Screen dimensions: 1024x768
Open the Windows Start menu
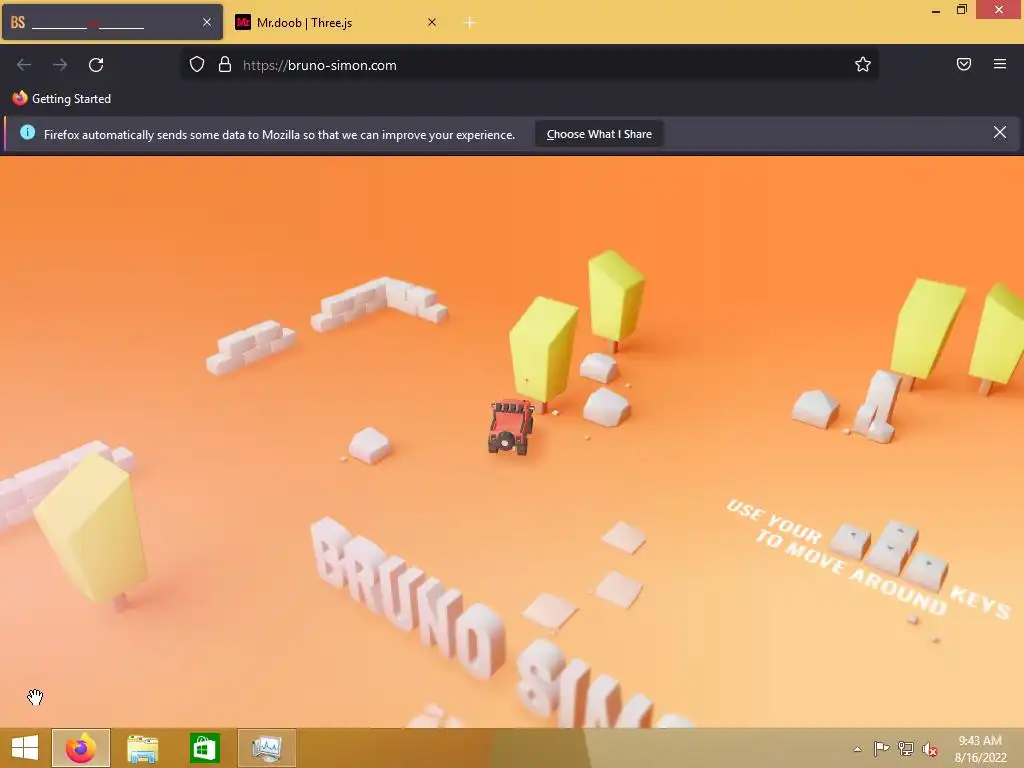25,748
